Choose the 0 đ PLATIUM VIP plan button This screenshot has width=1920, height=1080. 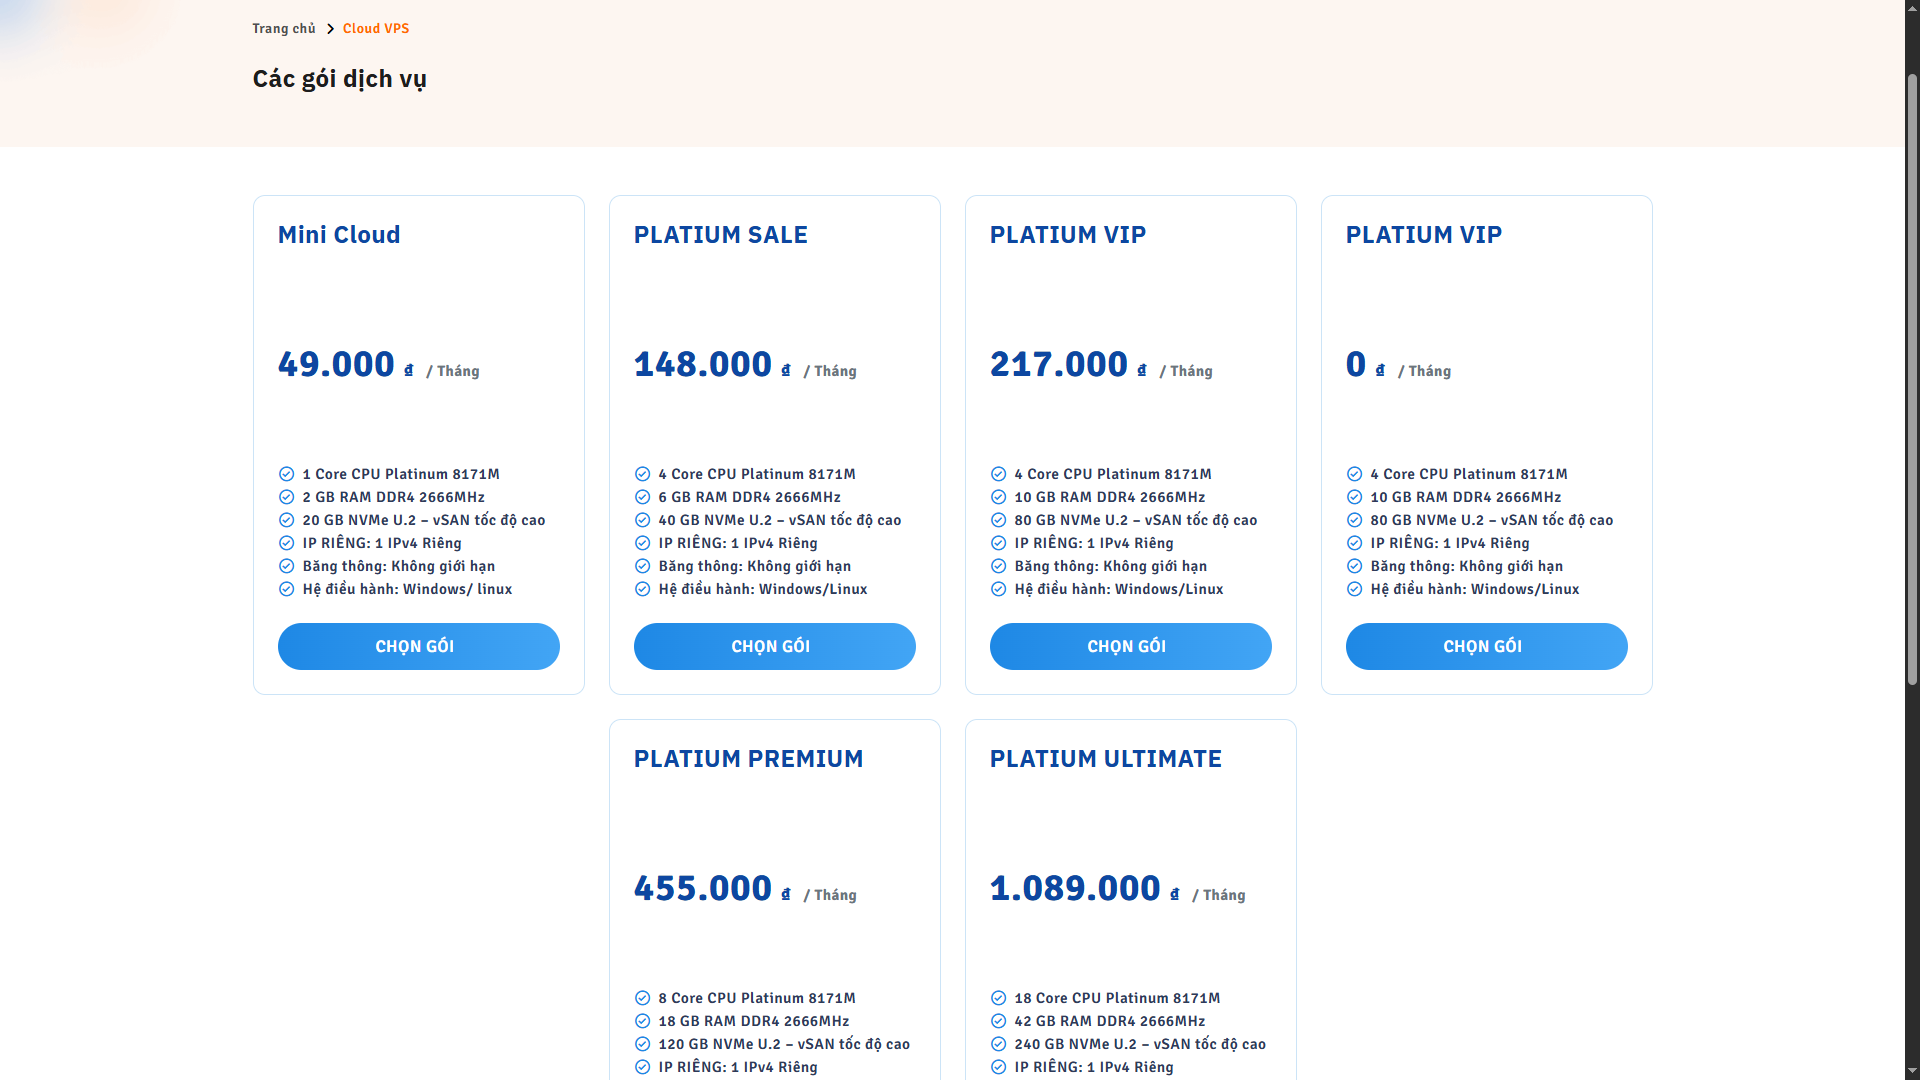coord(1486,646)
